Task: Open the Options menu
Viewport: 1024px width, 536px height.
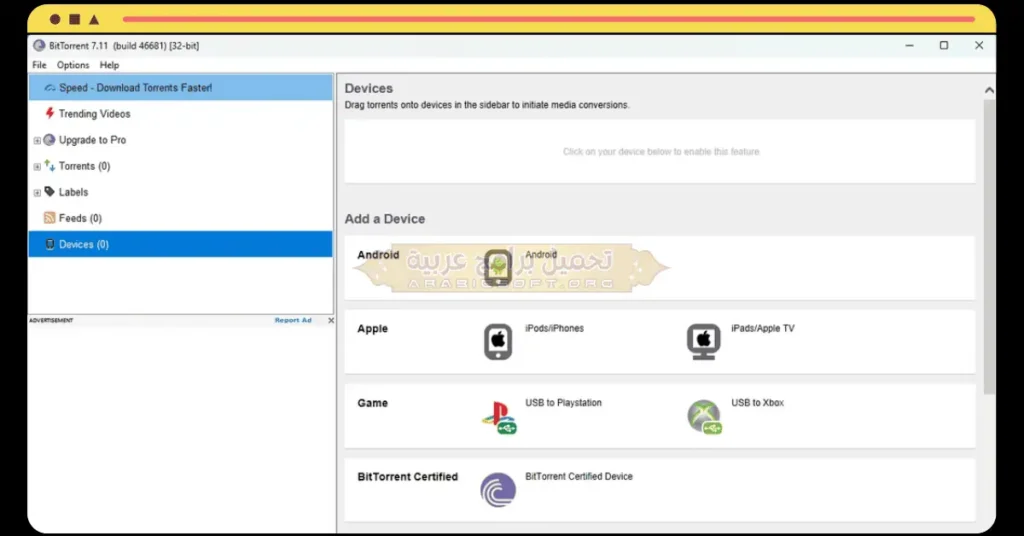Action: [72, 65]
